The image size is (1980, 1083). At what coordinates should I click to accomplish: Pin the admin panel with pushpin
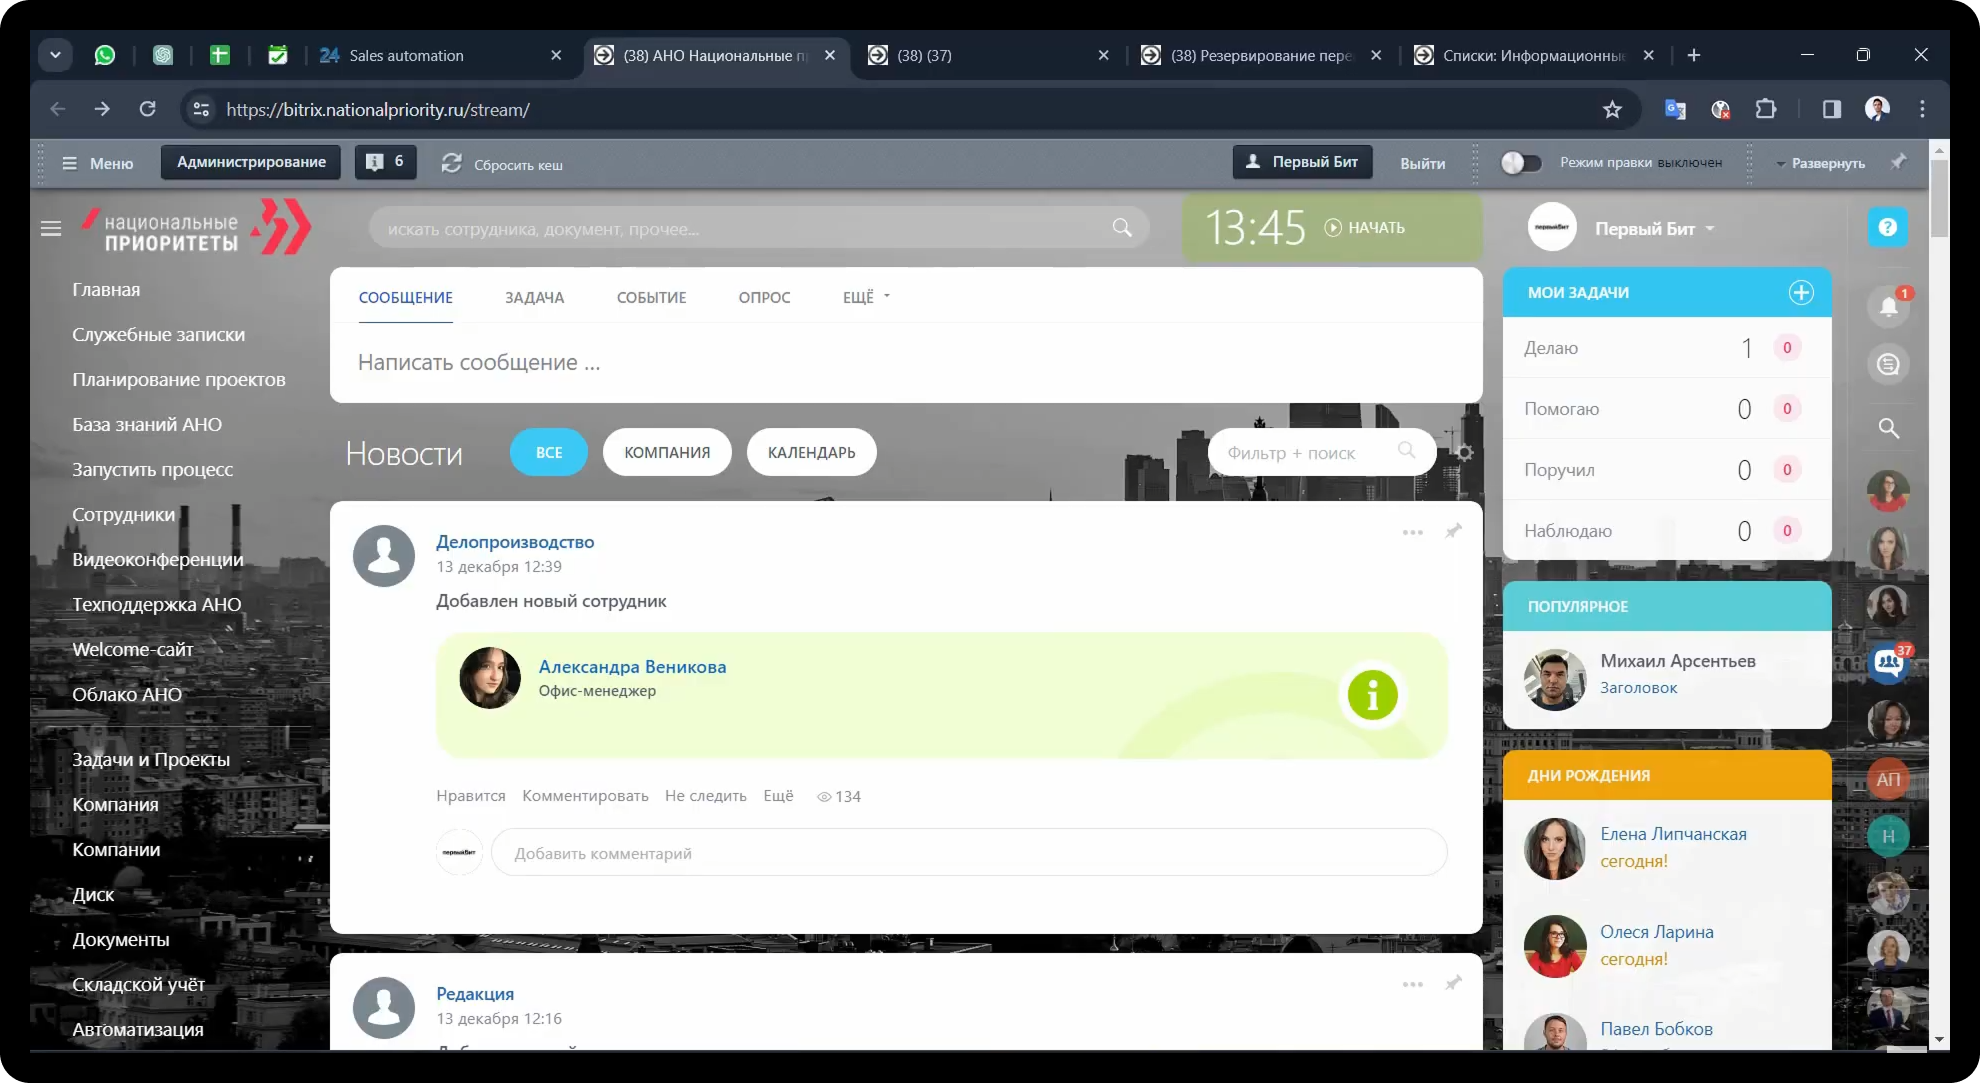[x=1898, y=162]
